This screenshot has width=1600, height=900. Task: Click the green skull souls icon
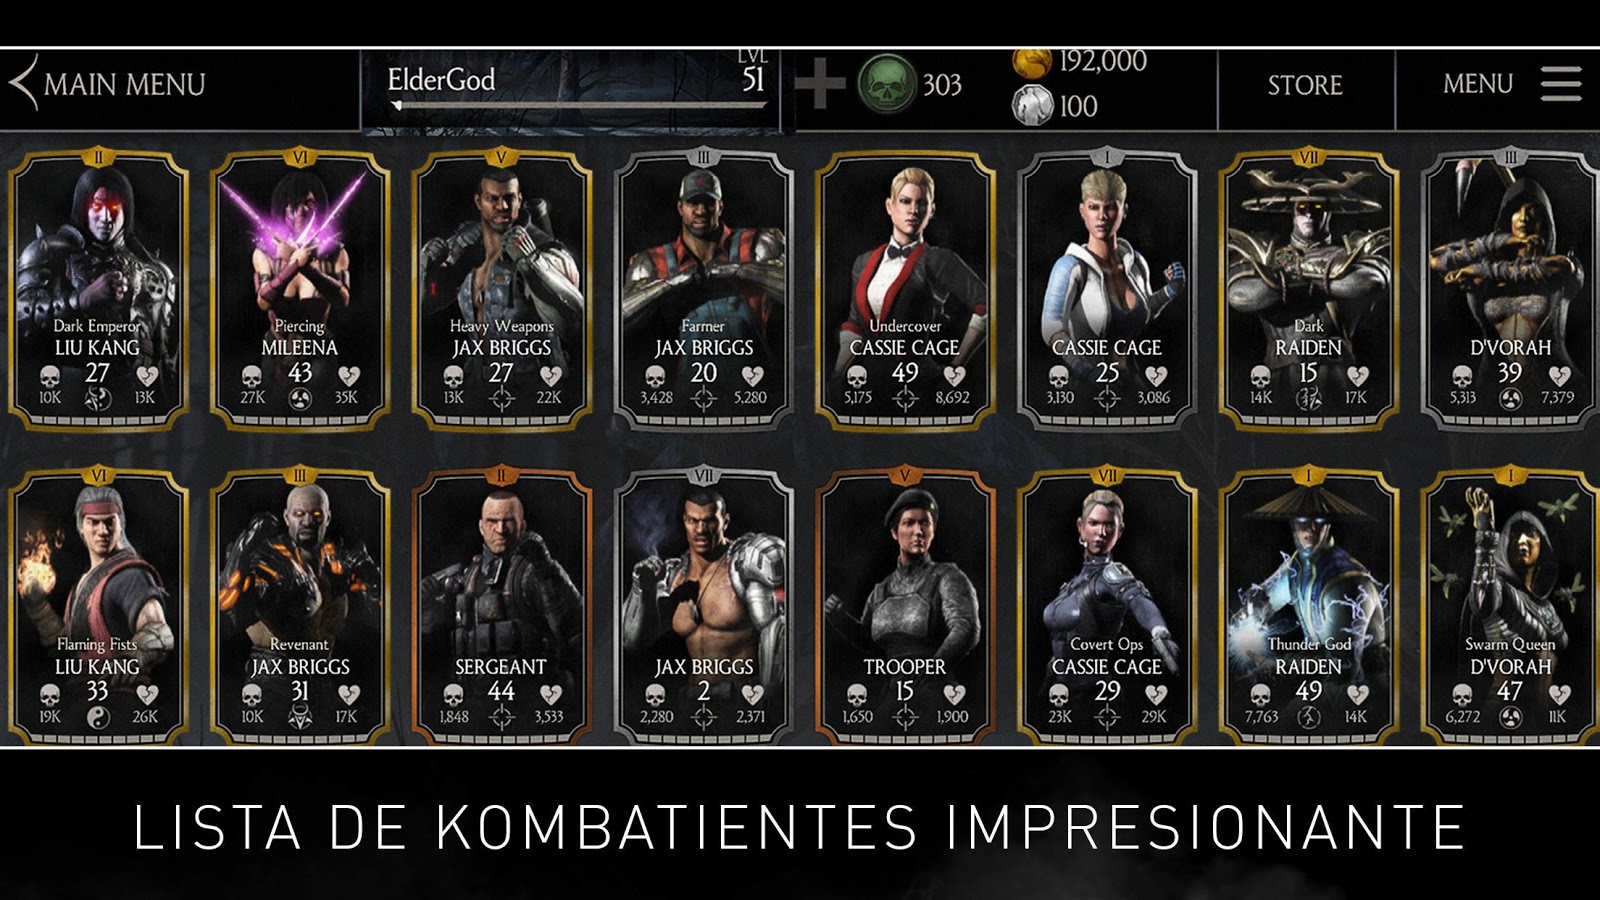tap(887, 84)
